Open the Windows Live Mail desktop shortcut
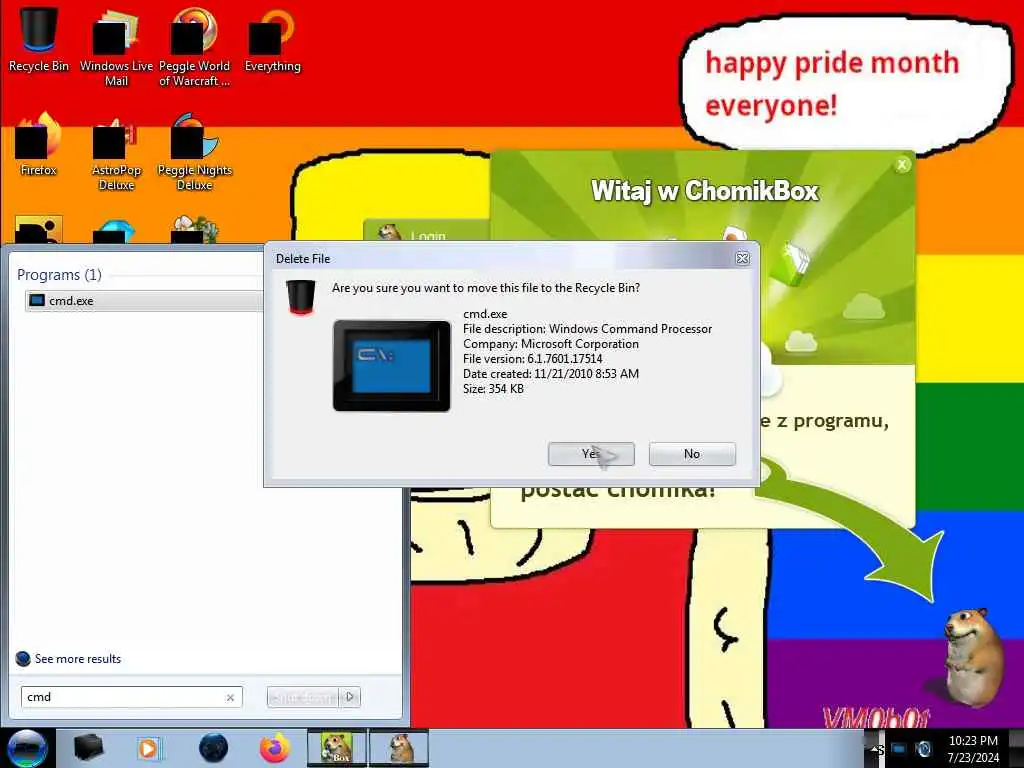Image resolution: width=1024 pixels, height=768 pixels. click(116, 47)
